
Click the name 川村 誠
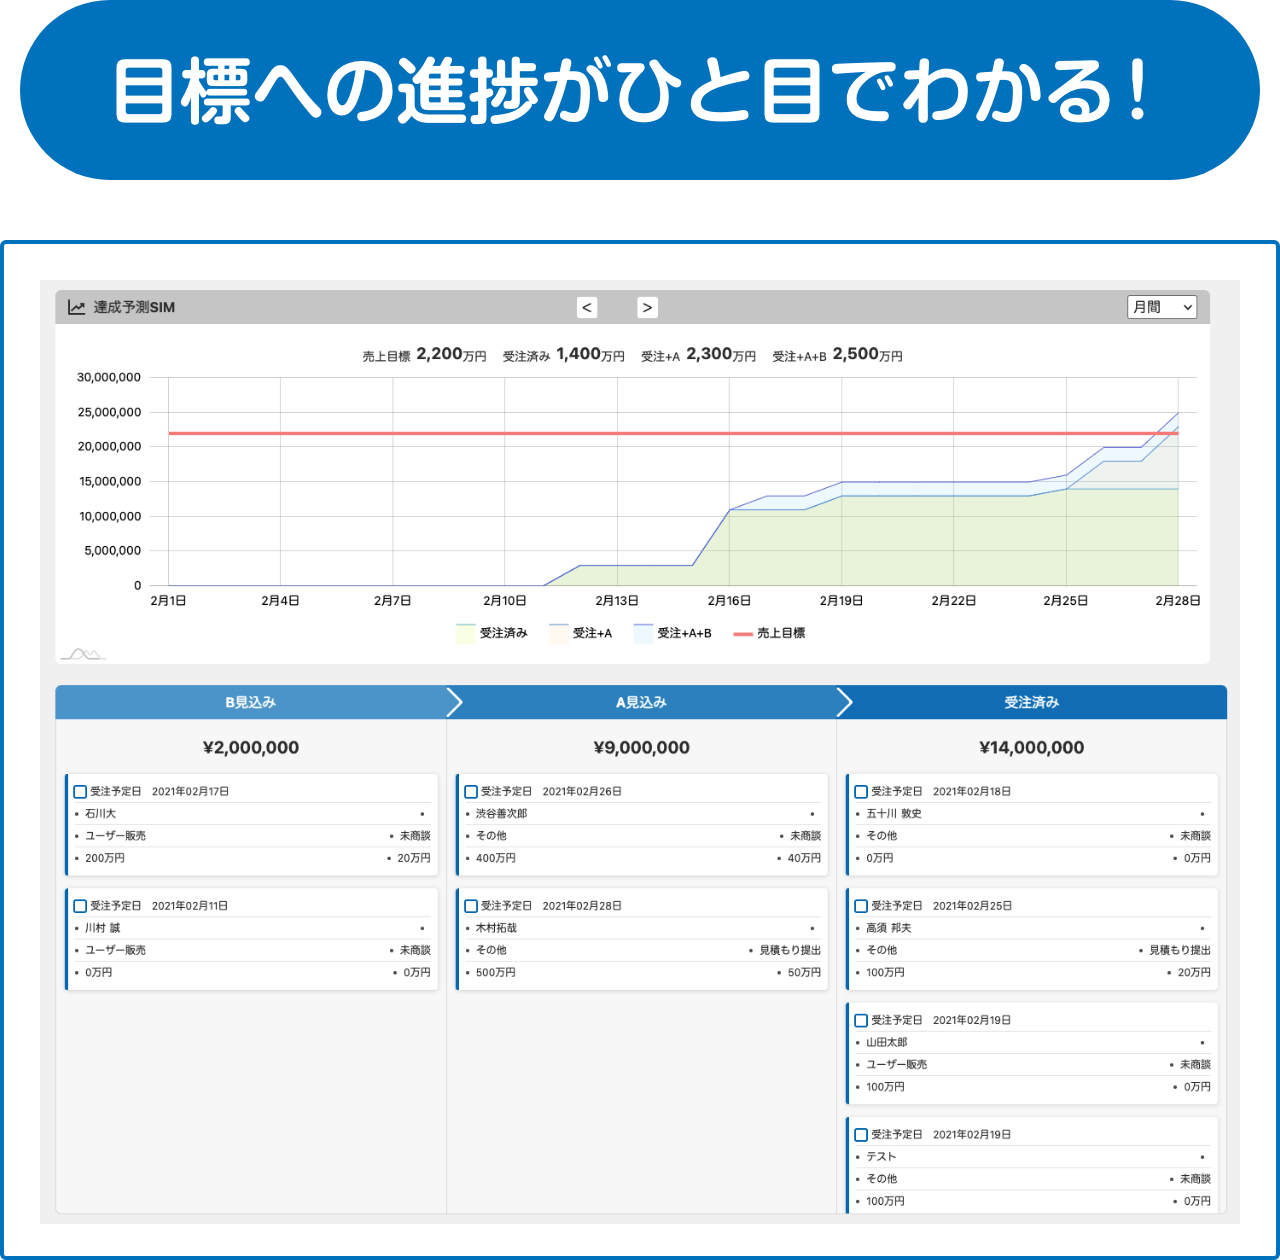(x=102, y=928)
